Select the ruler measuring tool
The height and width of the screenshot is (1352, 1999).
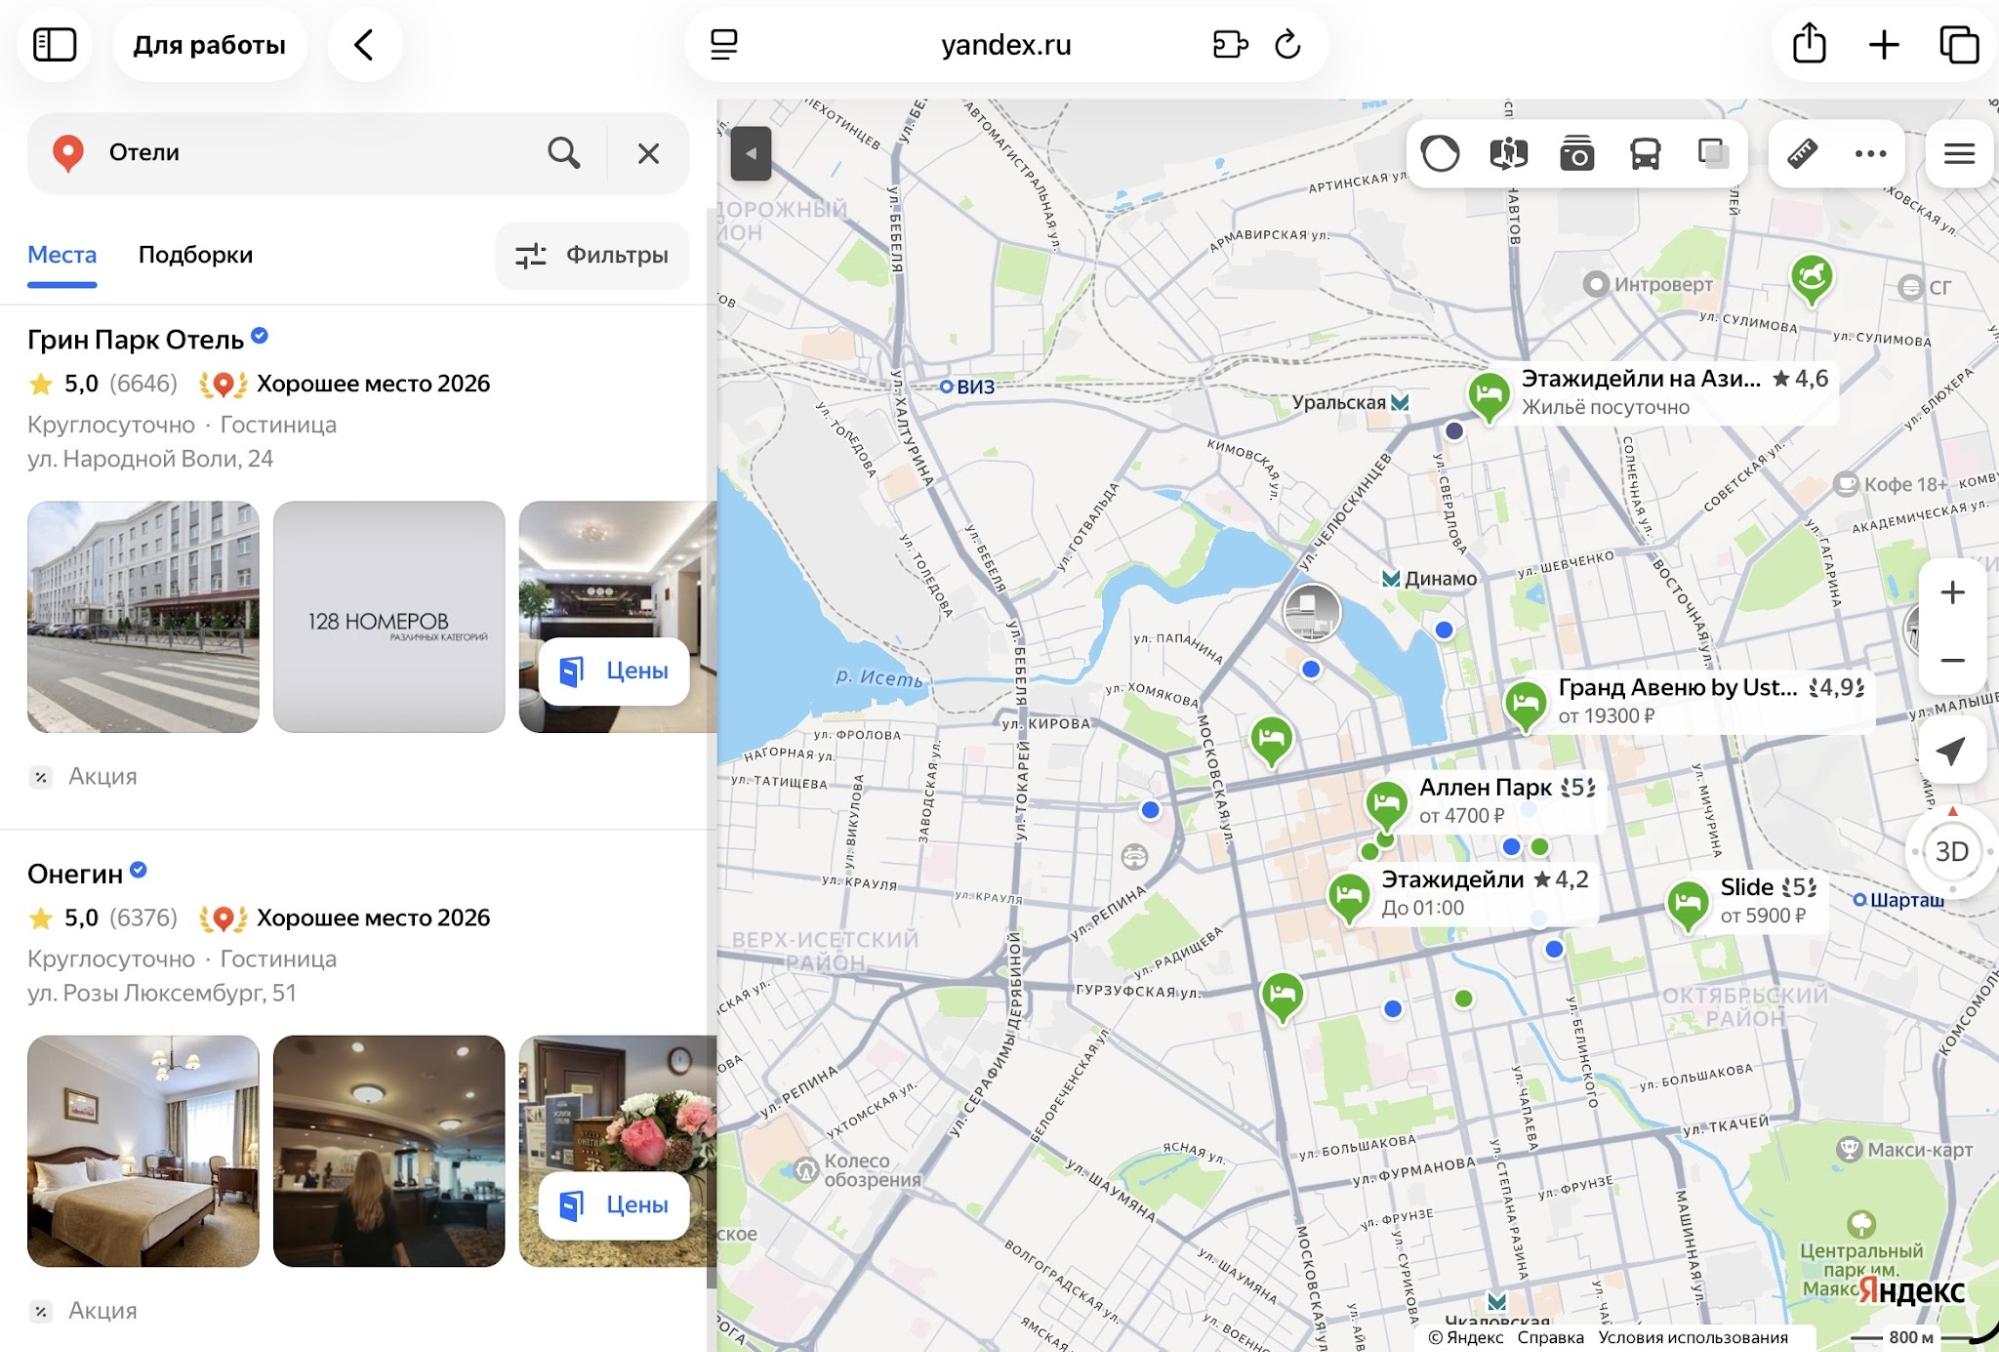pos(1802,154)
